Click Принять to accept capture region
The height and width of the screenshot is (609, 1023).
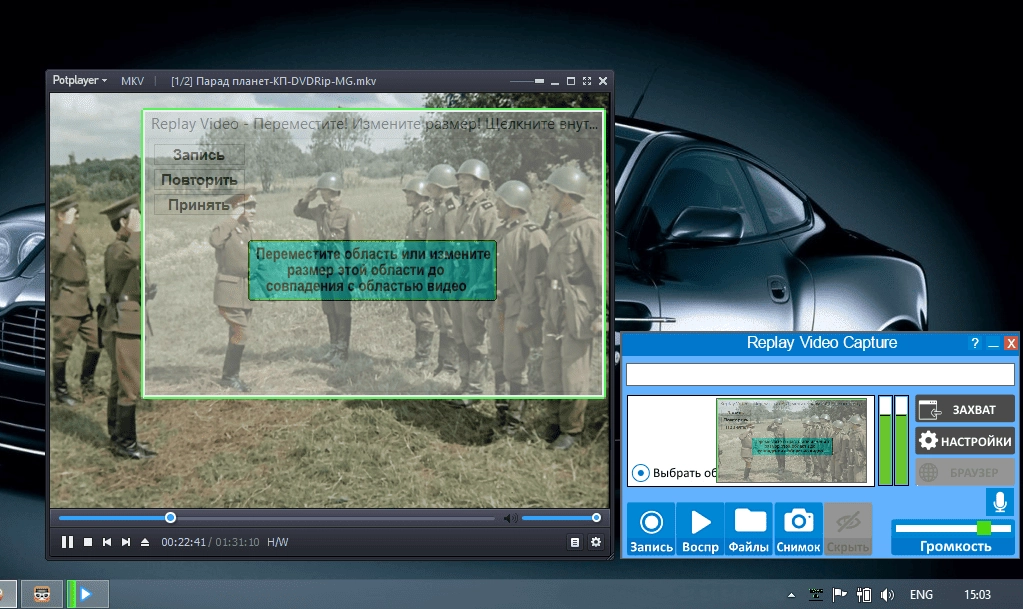click(x=199, y=204)
